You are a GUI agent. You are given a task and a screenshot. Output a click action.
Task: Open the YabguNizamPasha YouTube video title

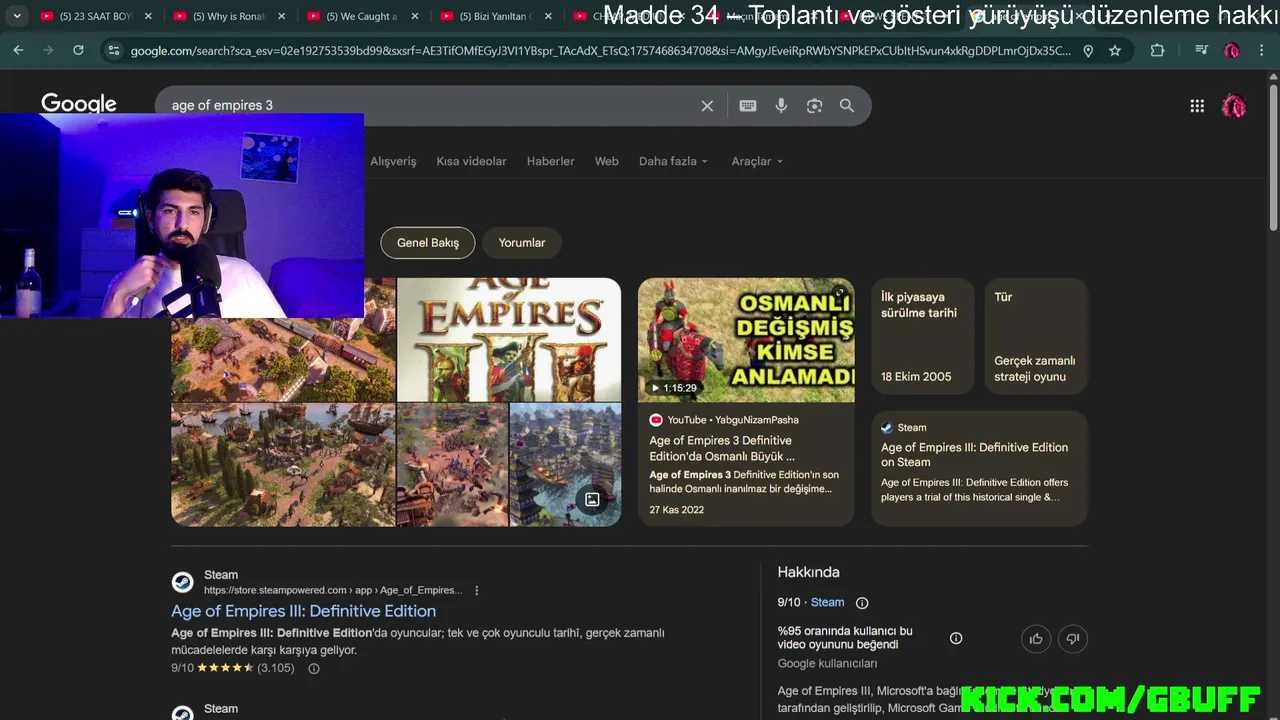722,448
